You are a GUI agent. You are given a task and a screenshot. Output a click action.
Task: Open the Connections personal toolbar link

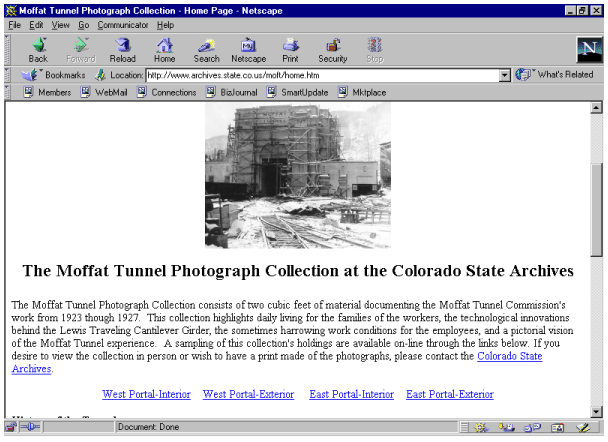[167, 92]
